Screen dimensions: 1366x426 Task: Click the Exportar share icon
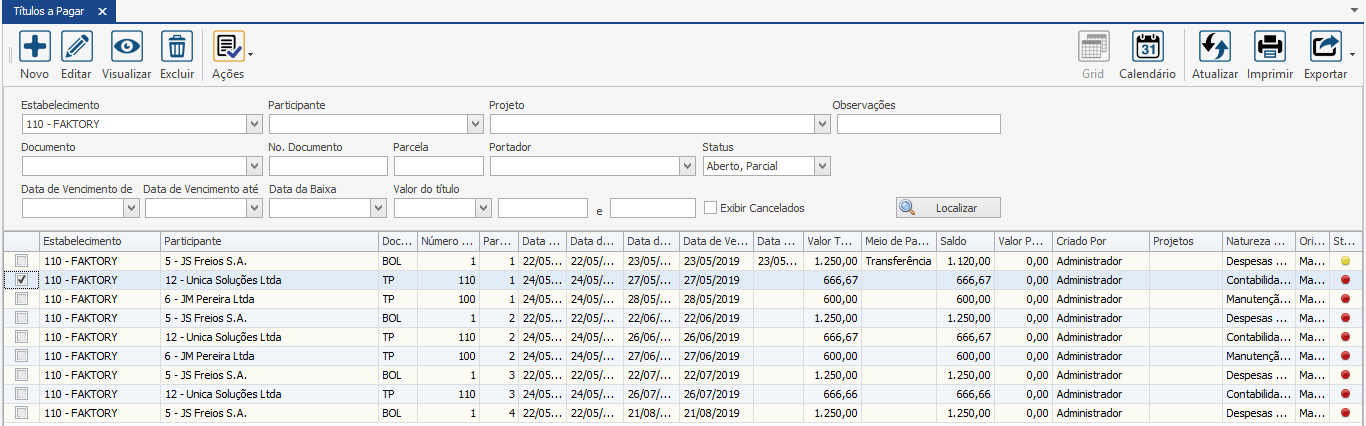pos(1325,47)
